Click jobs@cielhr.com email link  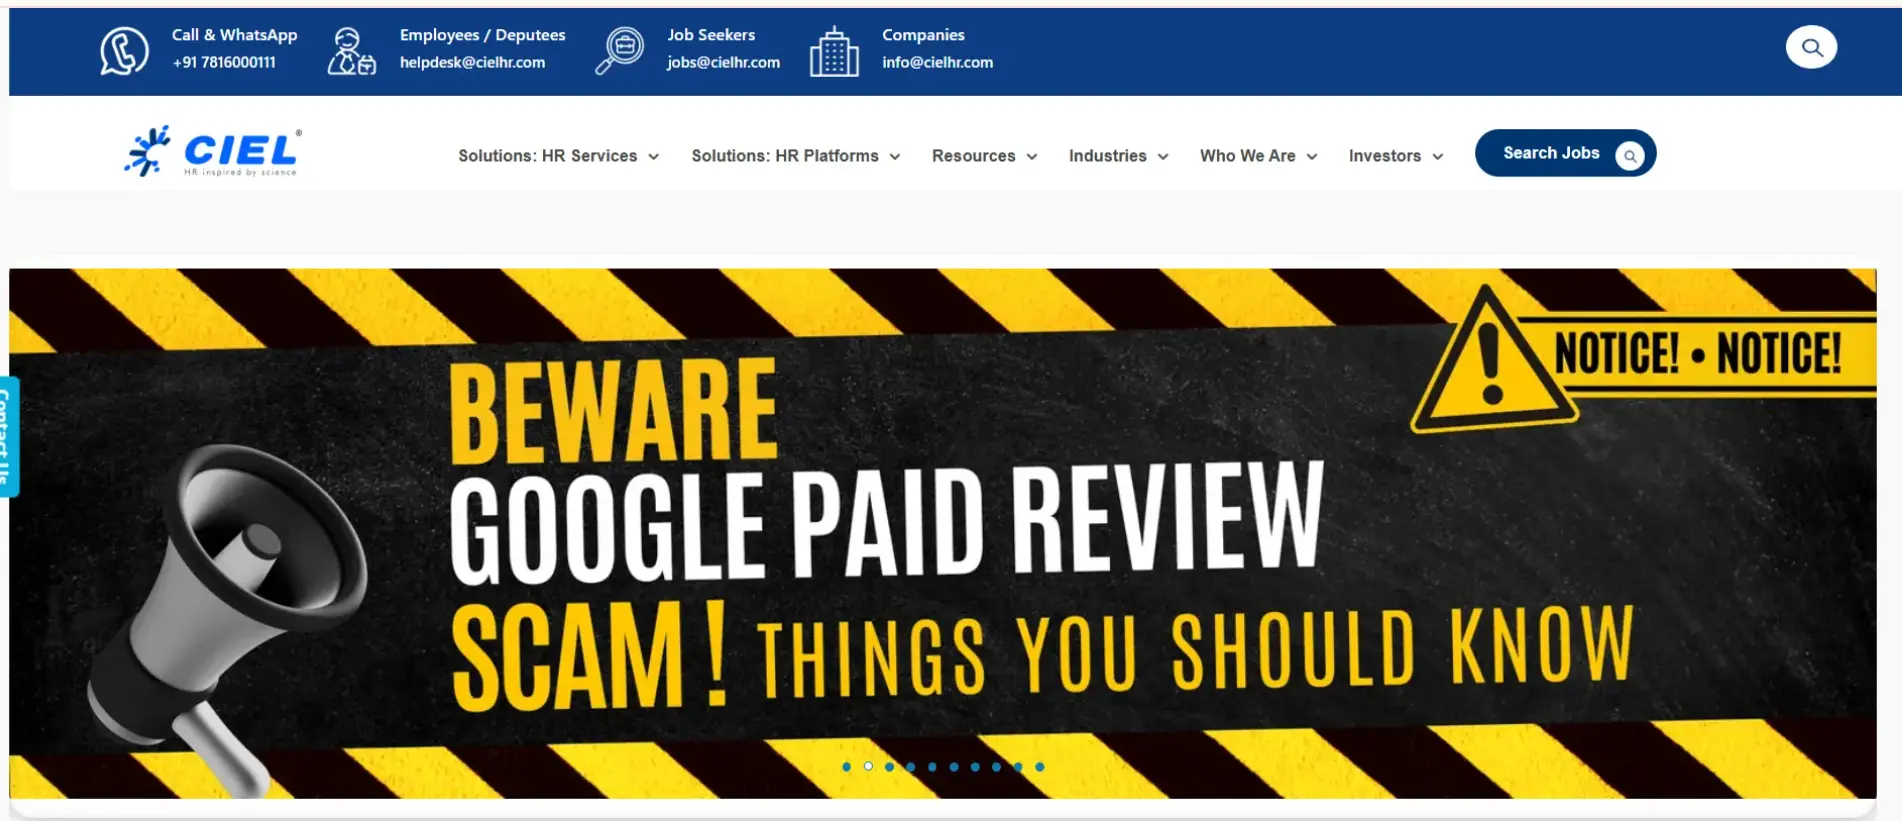[x=723, y=62]
